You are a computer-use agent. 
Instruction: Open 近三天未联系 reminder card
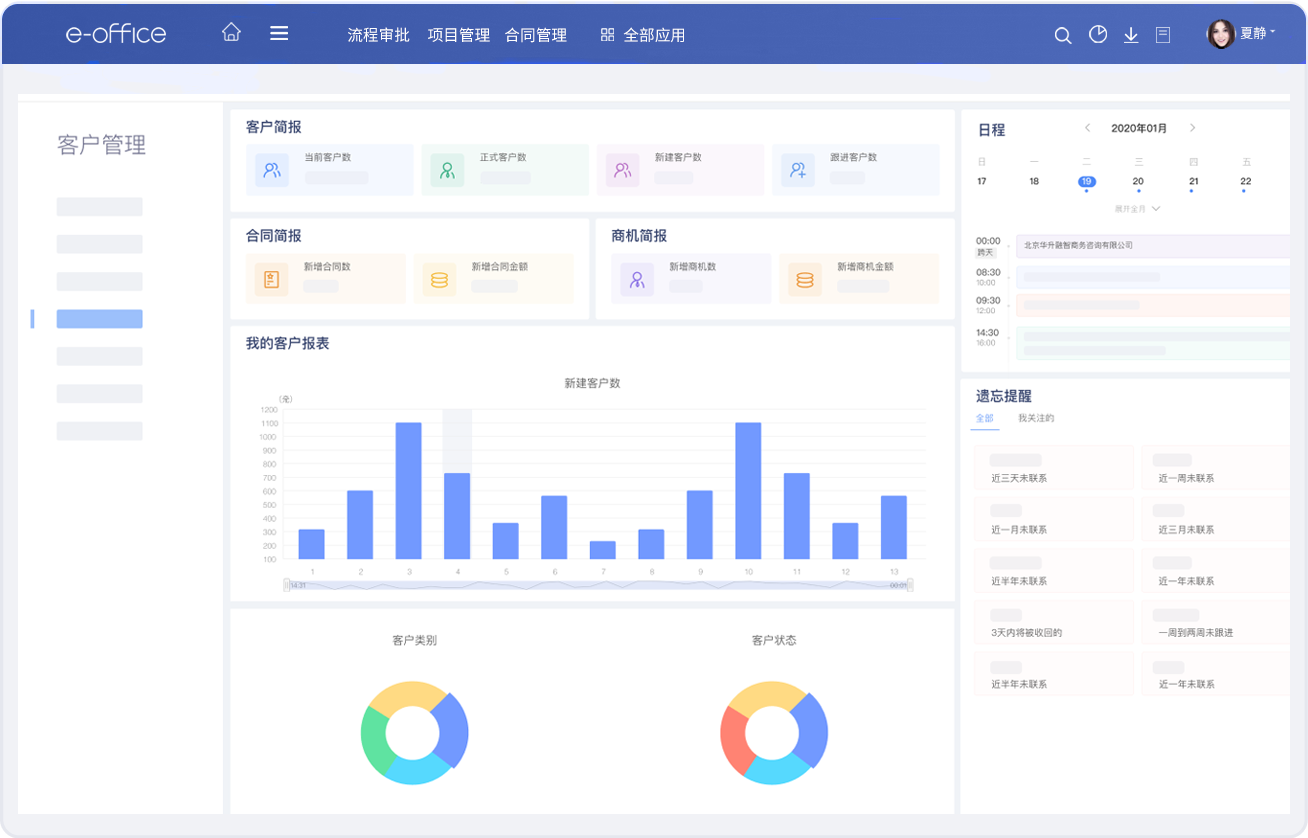coord(1053,468)
